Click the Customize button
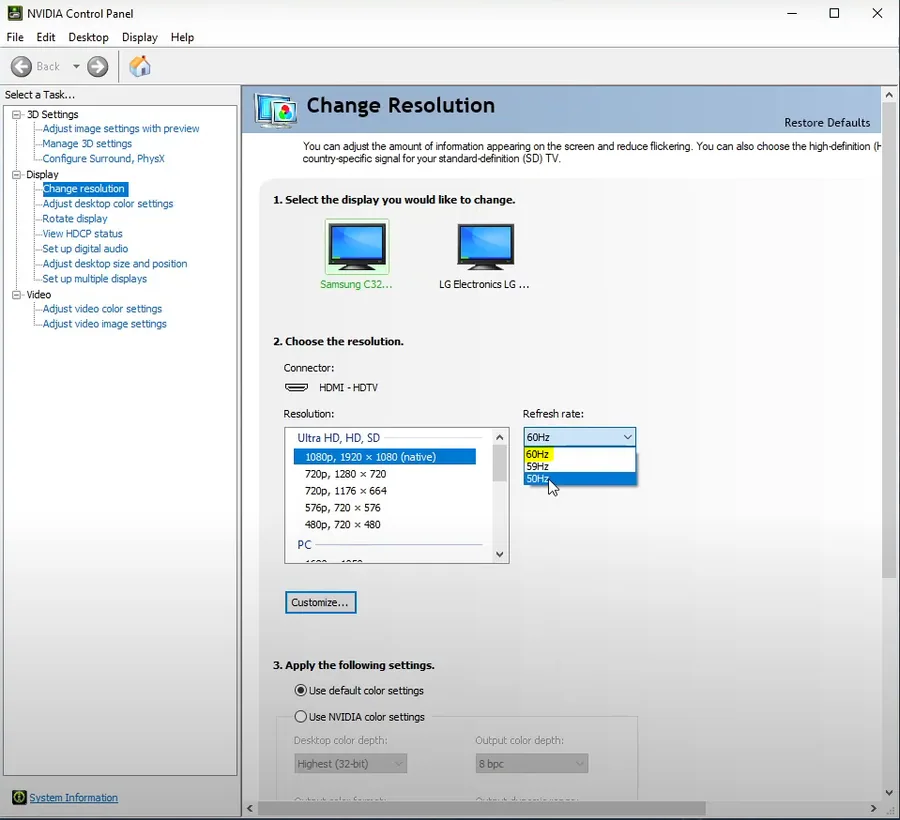 click(x=320, y=603)
